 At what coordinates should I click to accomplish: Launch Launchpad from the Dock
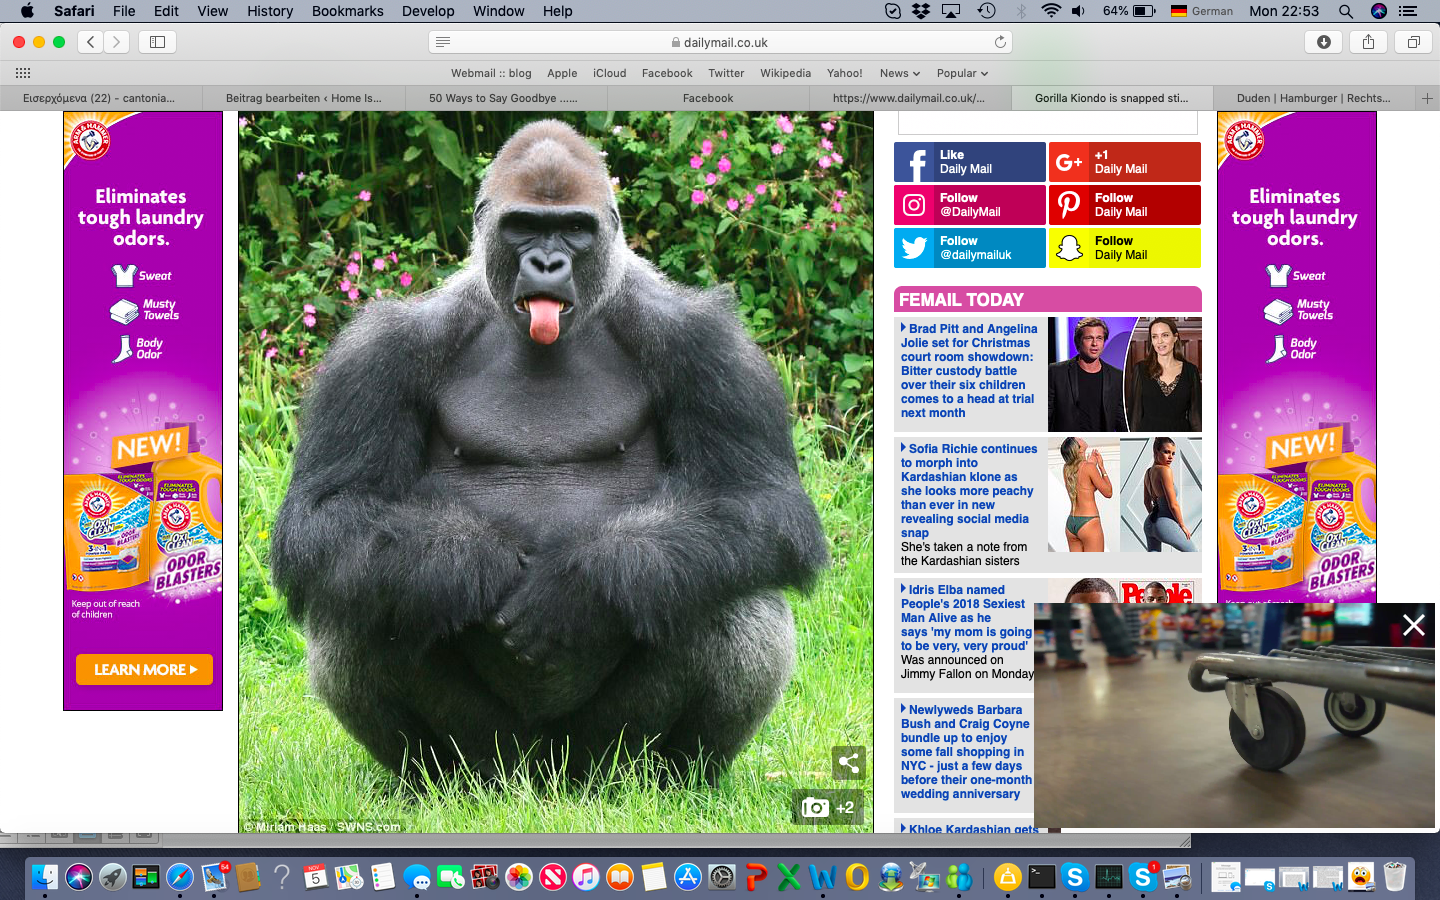point(112,877)
